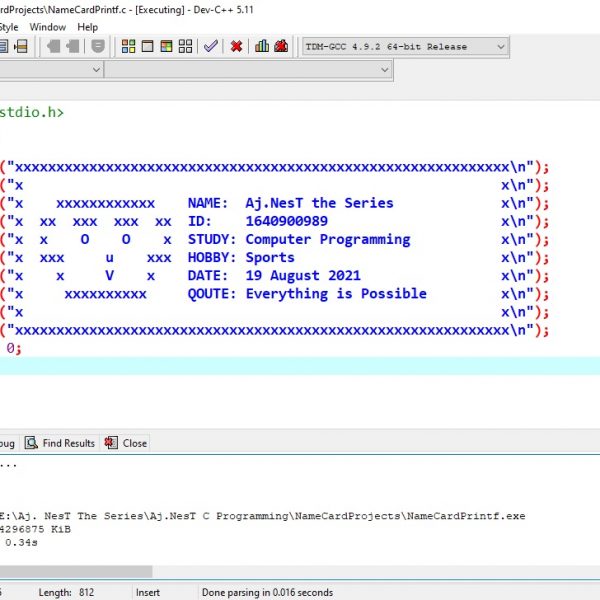Click the grey Back navigation arrow icon
Image resolution: width=600 pixels, height=600 pixels.
[53, 46]
